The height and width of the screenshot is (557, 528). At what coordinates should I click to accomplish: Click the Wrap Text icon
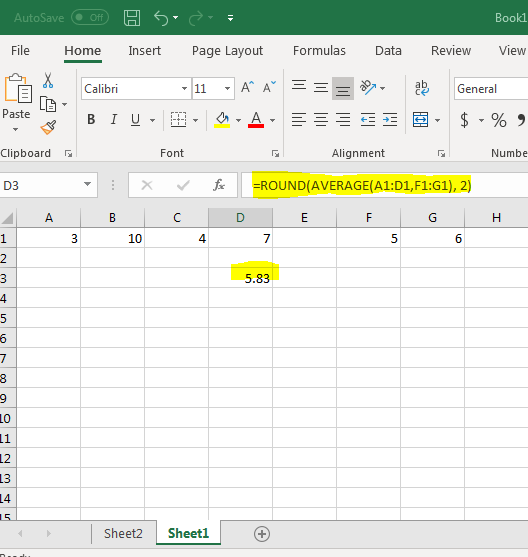[422, 88]
